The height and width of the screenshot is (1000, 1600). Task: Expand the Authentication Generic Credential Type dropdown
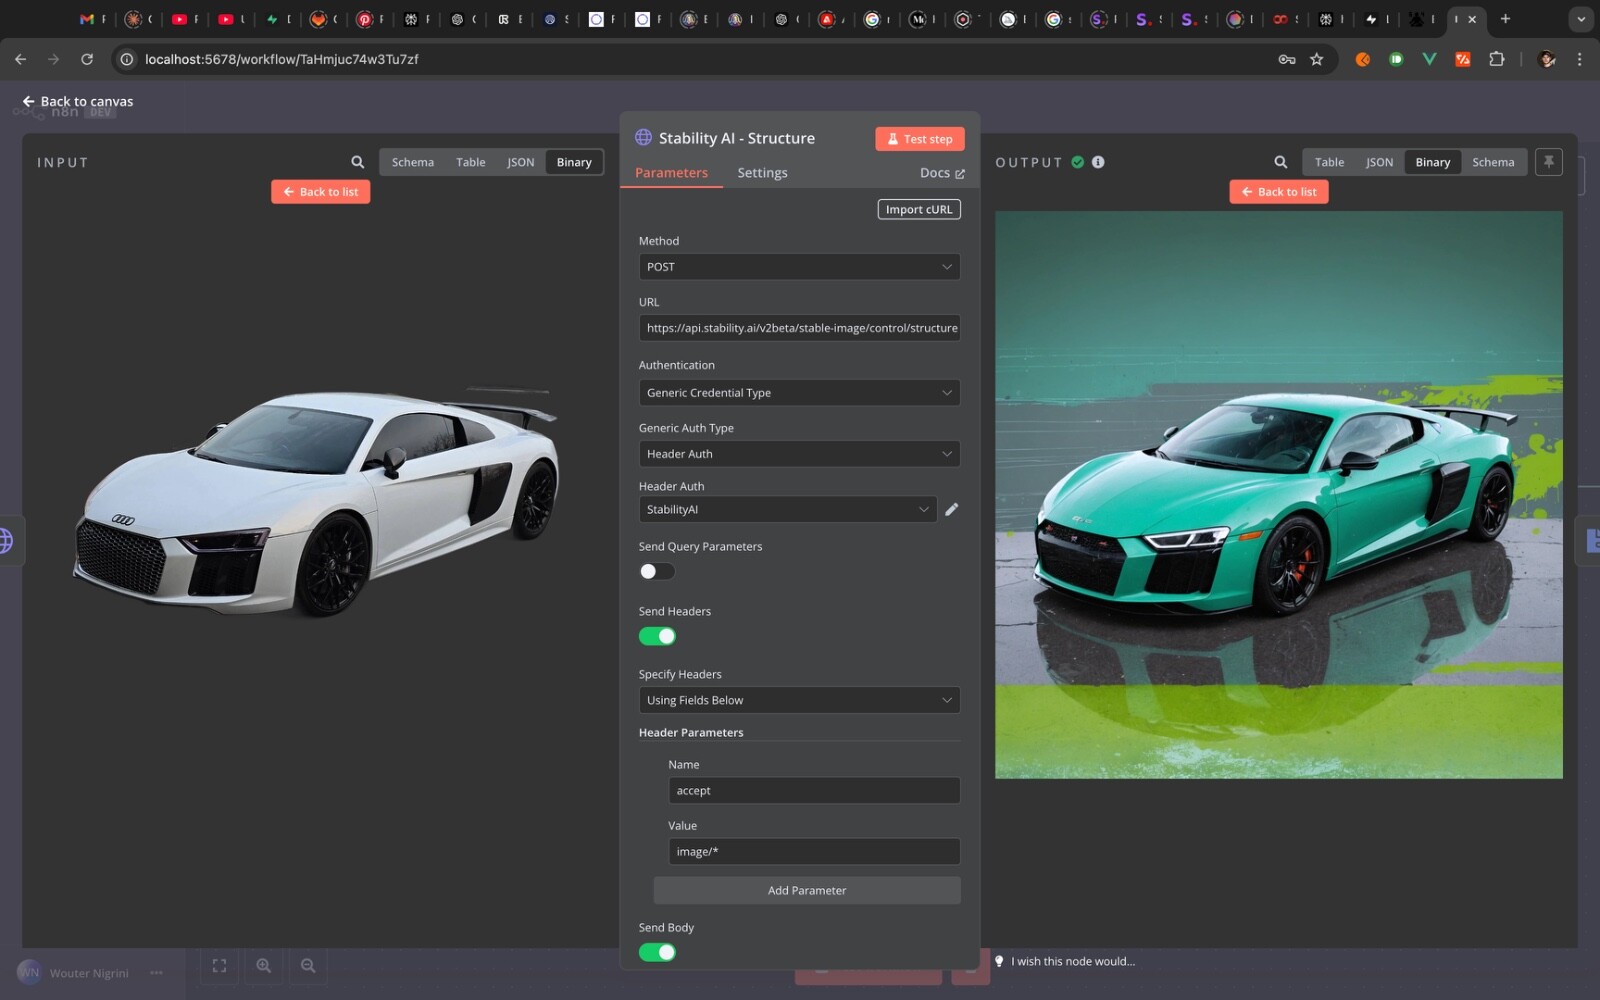[x=799, y=393]
